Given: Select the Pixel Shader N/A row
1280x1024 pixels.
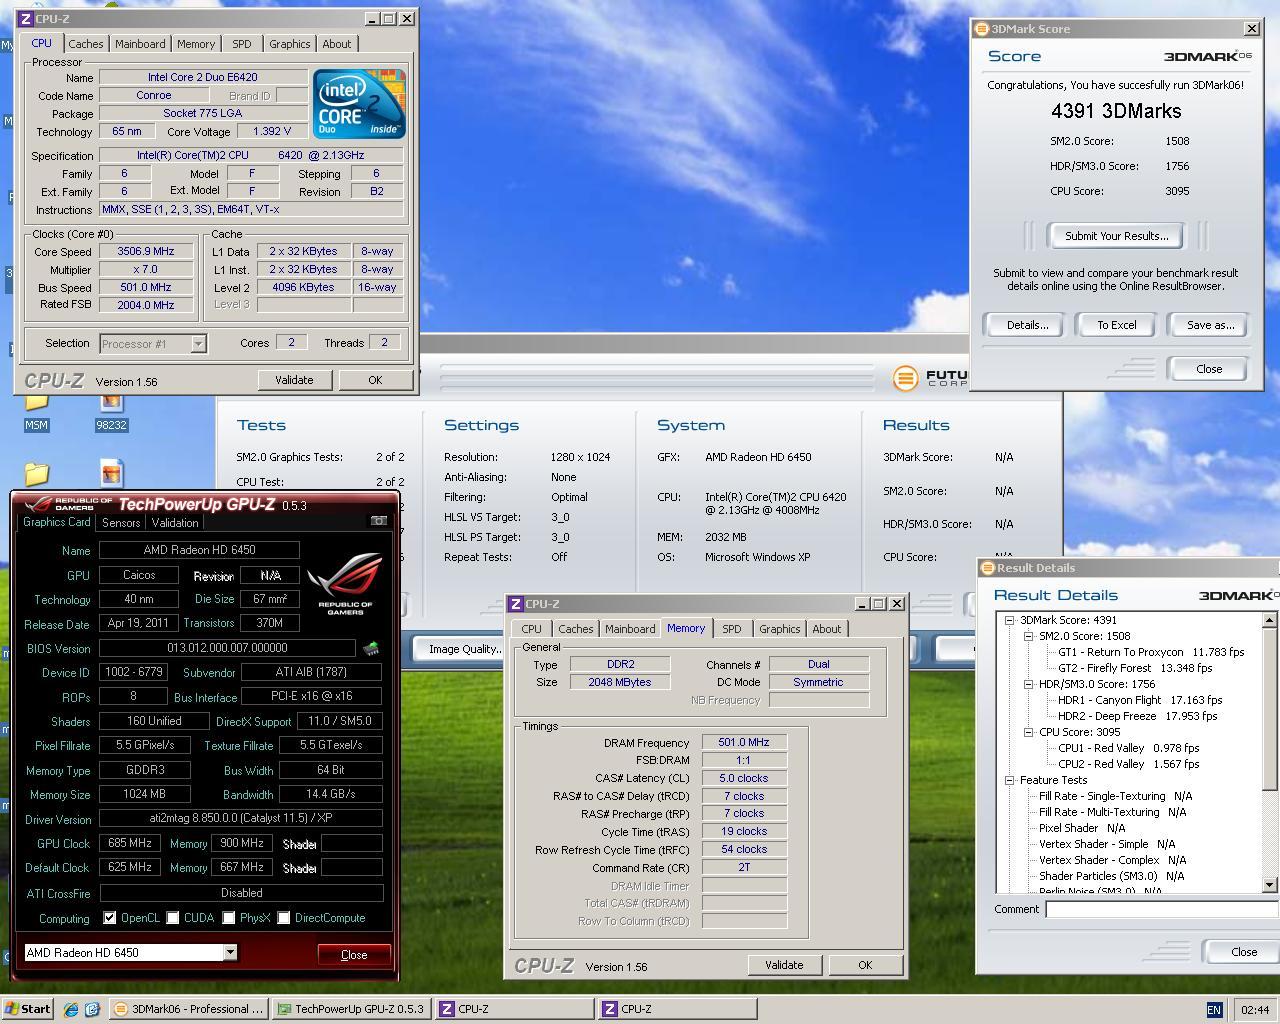Looking at the screenshot, I should [x=1082, y=828].
